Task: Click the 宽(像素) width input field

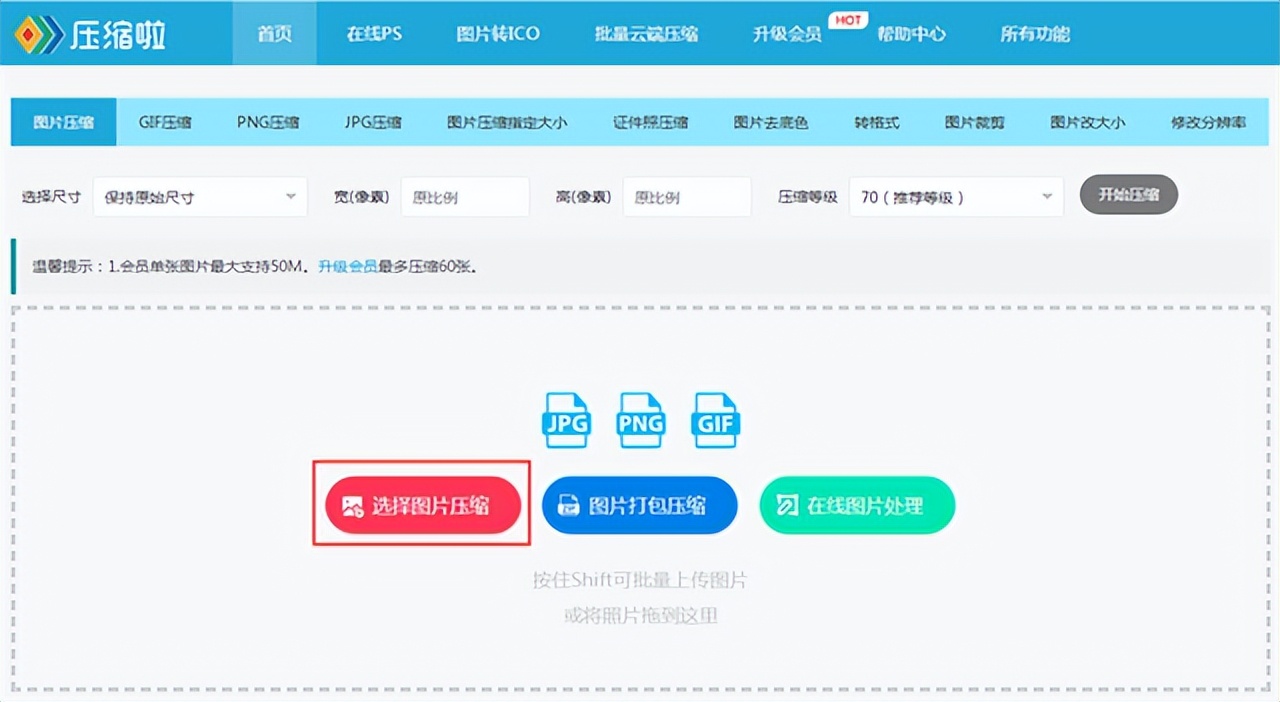Action: (465, 196)
